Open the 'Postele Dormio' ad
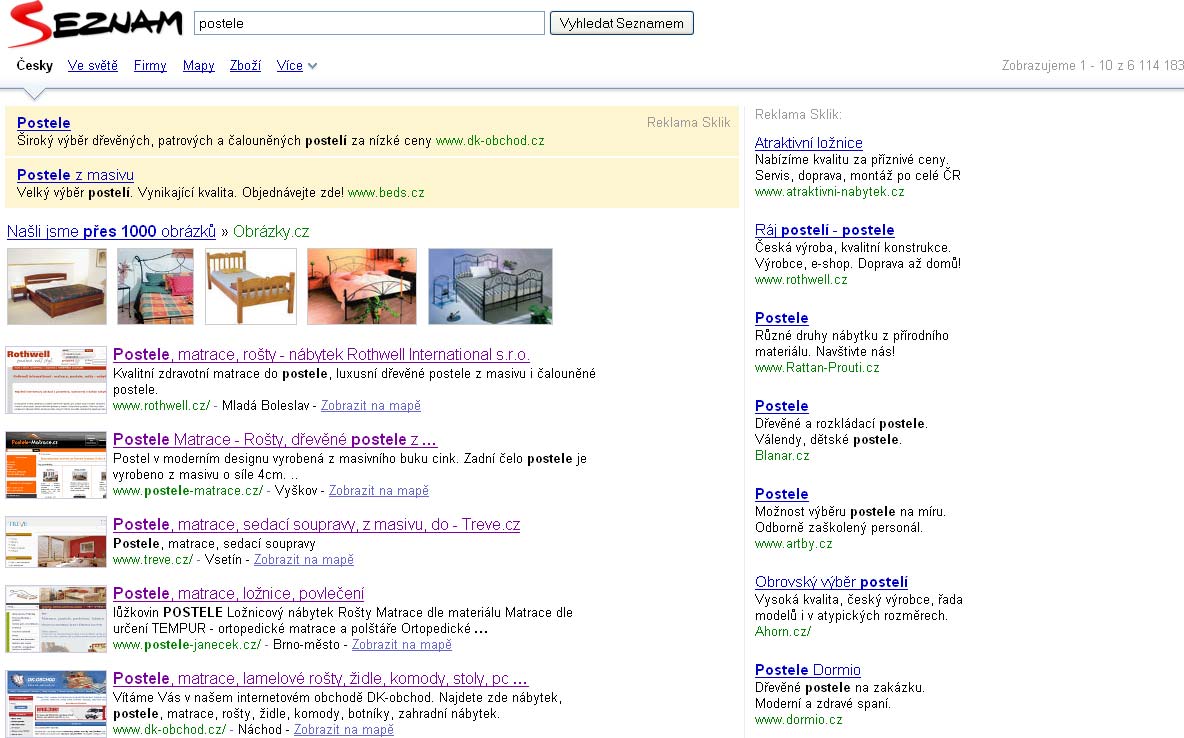 tap(808, 670)
